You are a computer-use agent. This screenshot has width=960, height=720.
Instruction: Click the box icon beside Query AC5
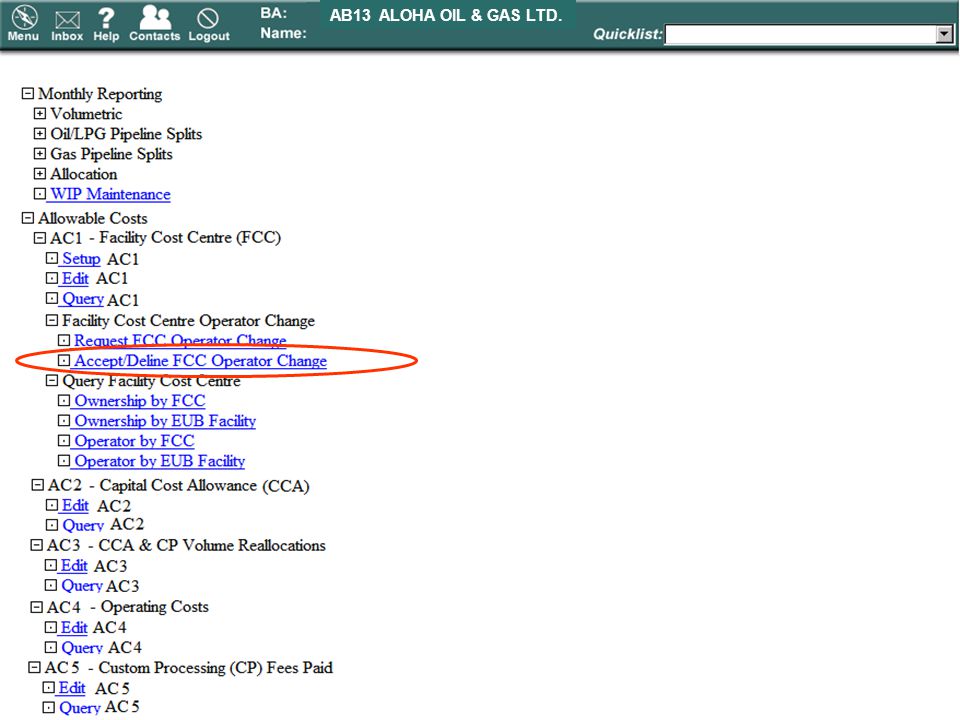click(48, 708)
